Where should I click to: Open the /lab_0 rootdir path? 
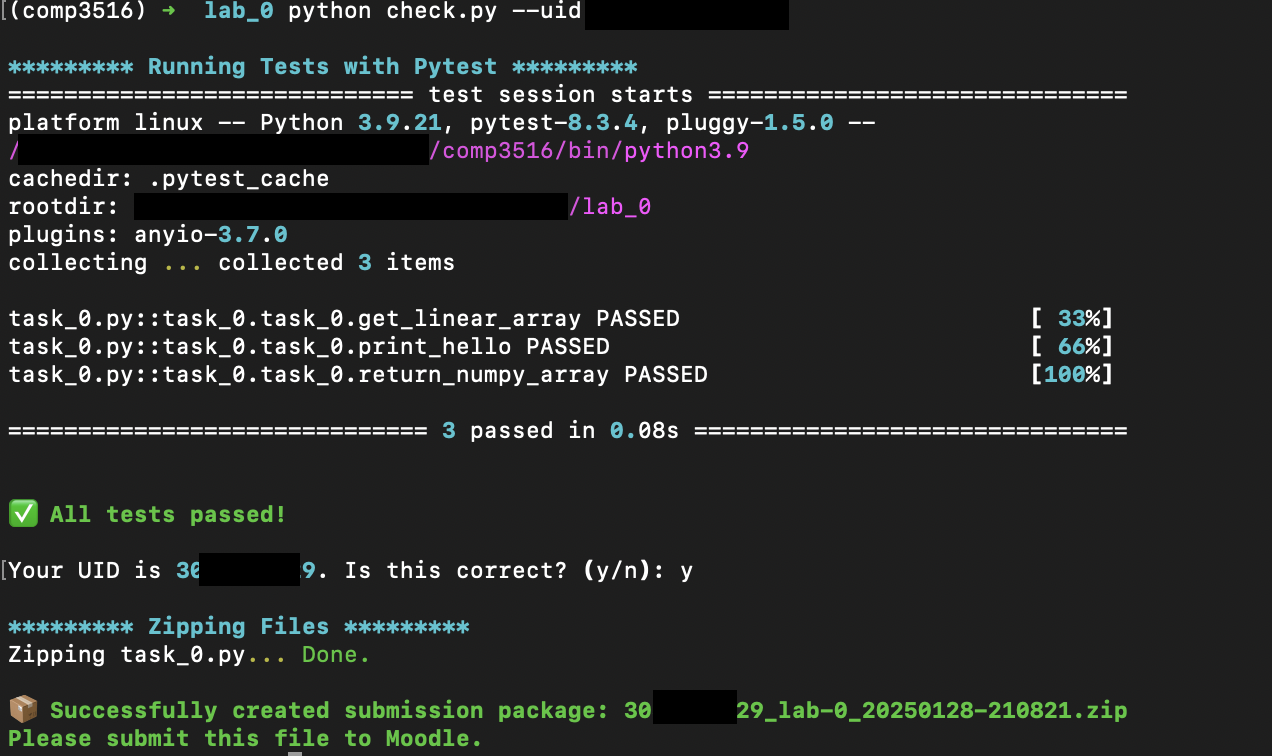point(610,207)
